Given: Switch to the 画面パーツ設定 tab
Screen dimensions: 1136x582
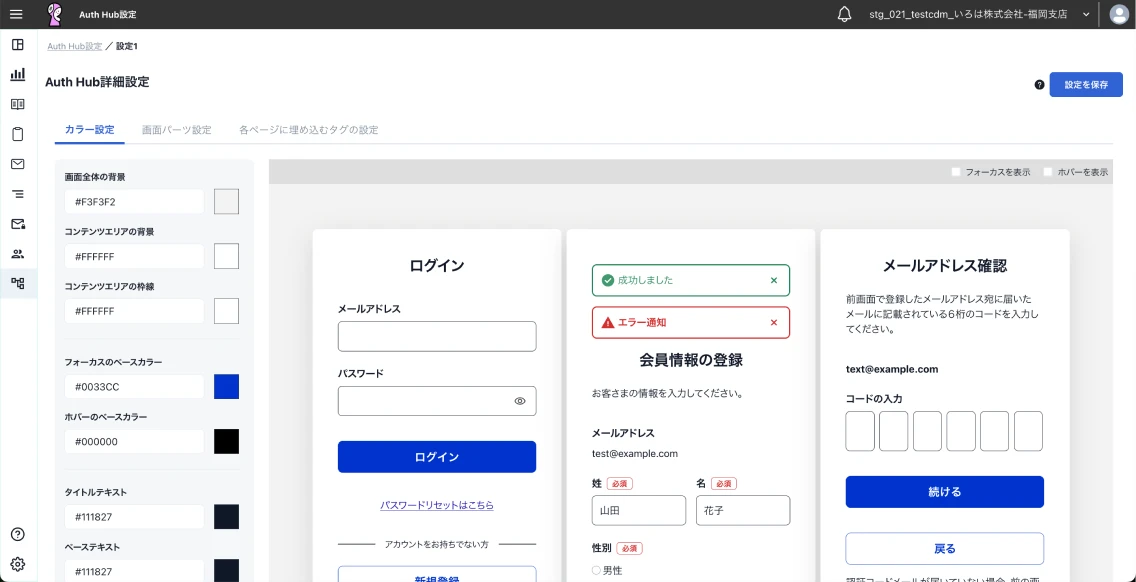Looking at the screenshot, I should 176,130.
